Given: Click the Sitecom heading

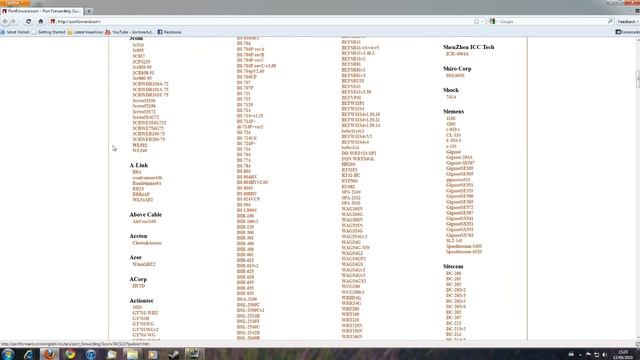Looking at the screenshot, I should 453,266.
